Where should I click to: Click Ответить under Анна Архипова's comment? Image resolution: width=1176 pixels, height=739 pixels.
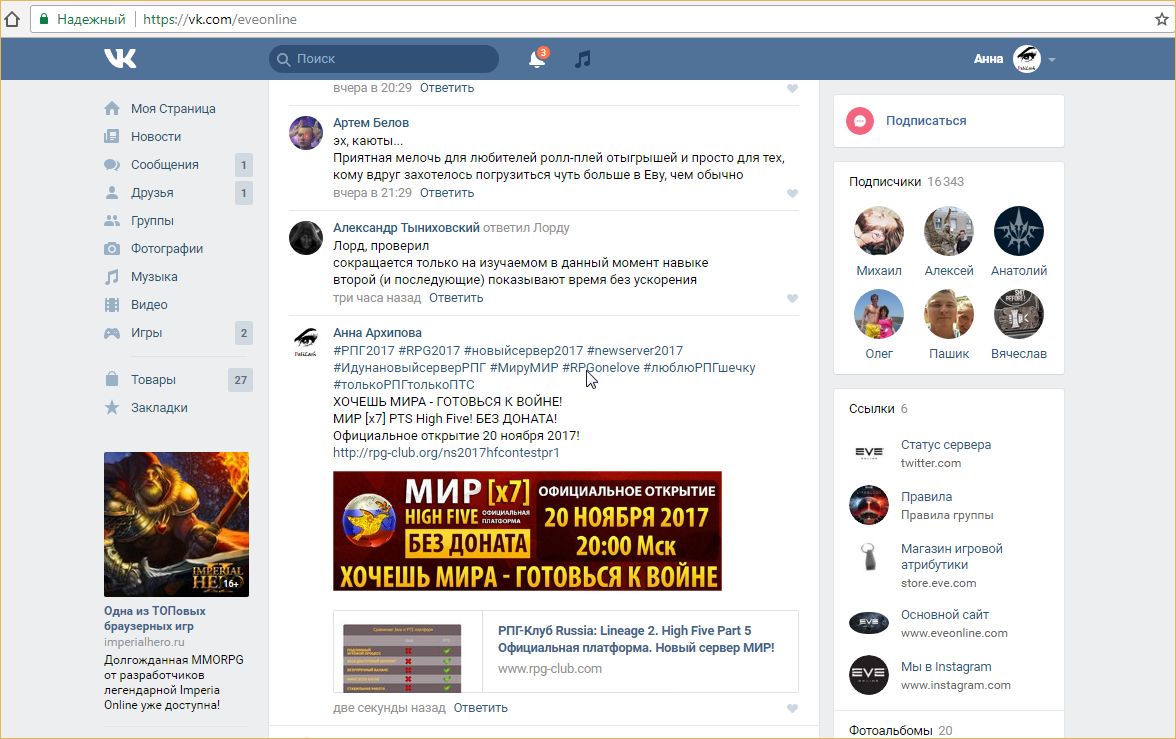pos(481,707)
